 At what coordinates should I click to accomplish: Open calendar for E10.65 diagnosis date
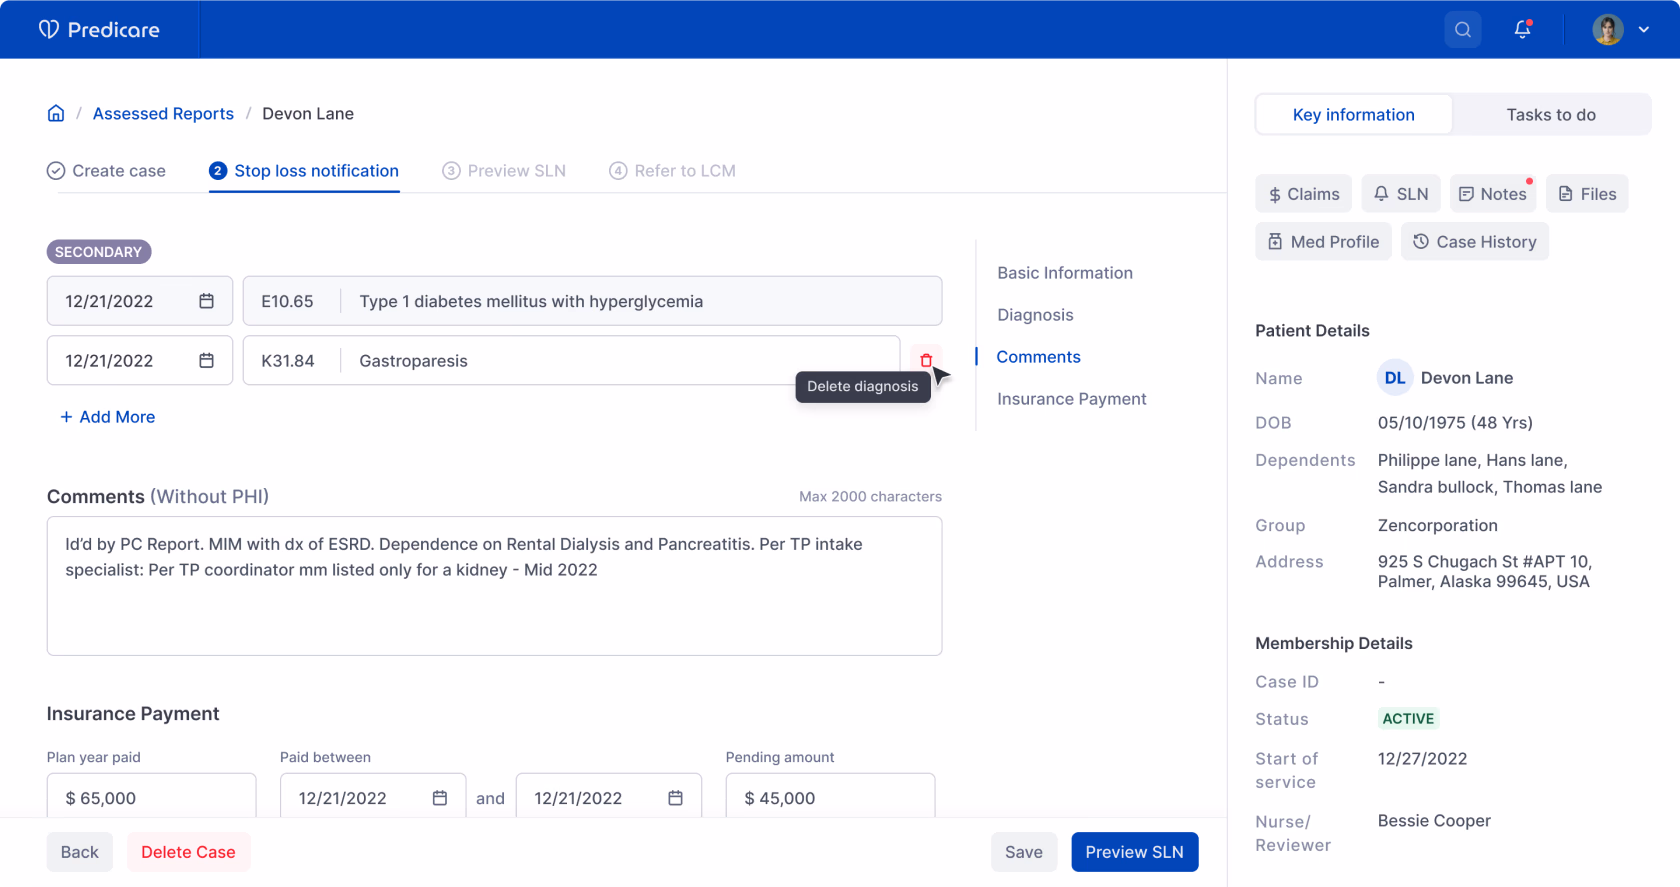coord(206,301)
